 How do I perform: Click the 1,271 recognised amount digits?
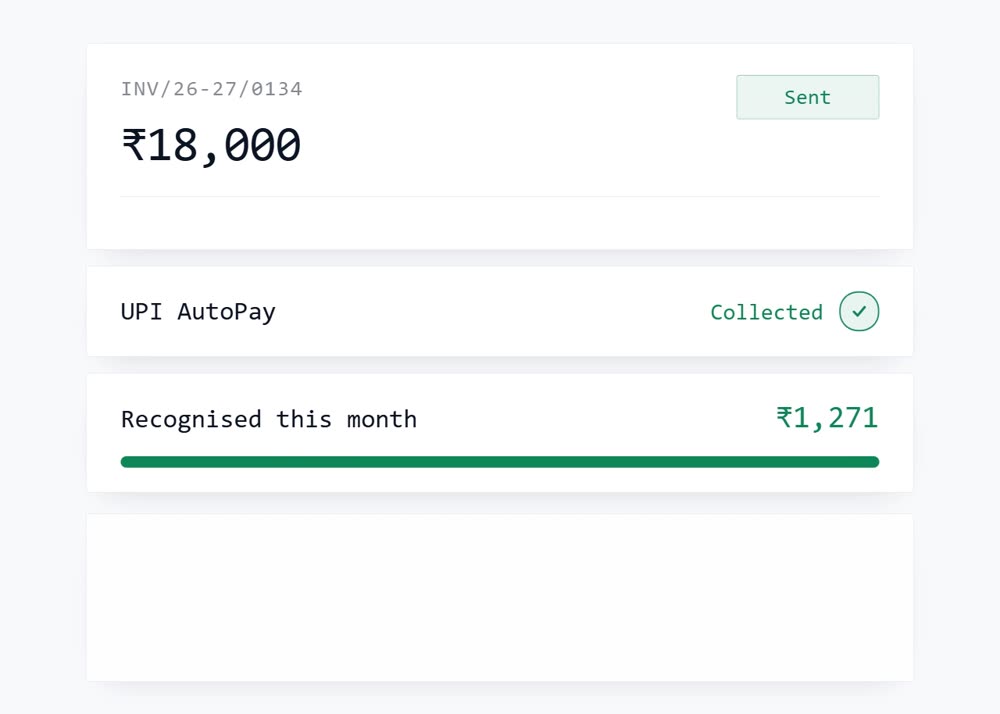836,418
